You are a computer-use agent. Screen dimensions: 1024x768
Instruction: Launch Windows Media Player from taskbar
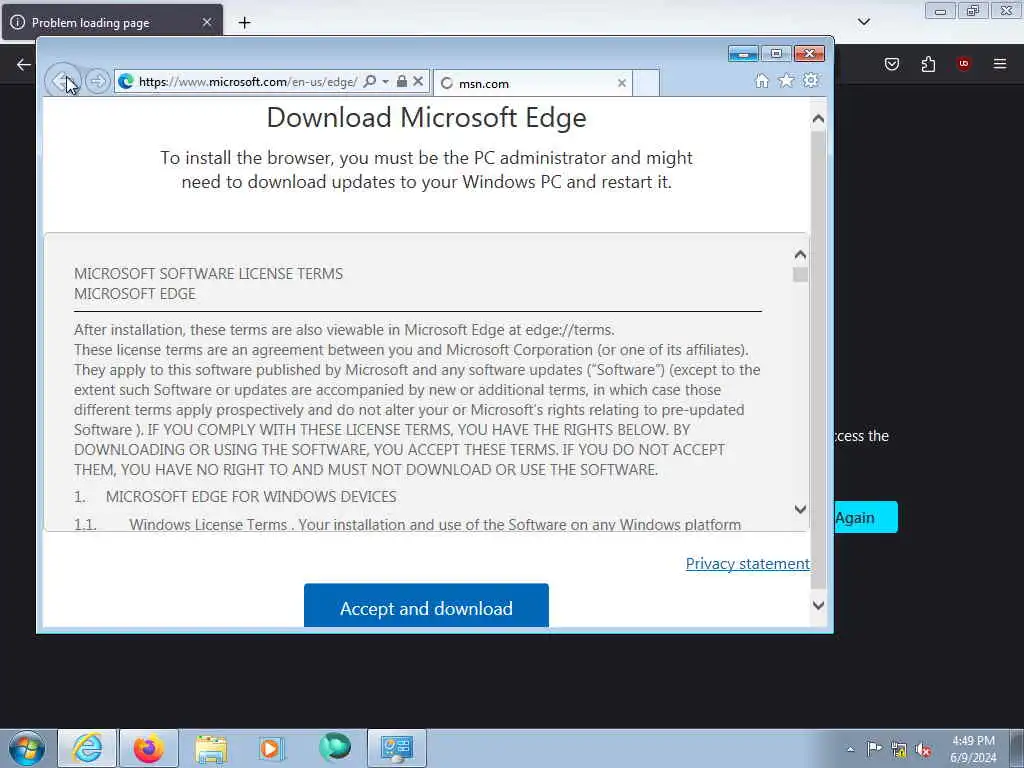point(271,748)
